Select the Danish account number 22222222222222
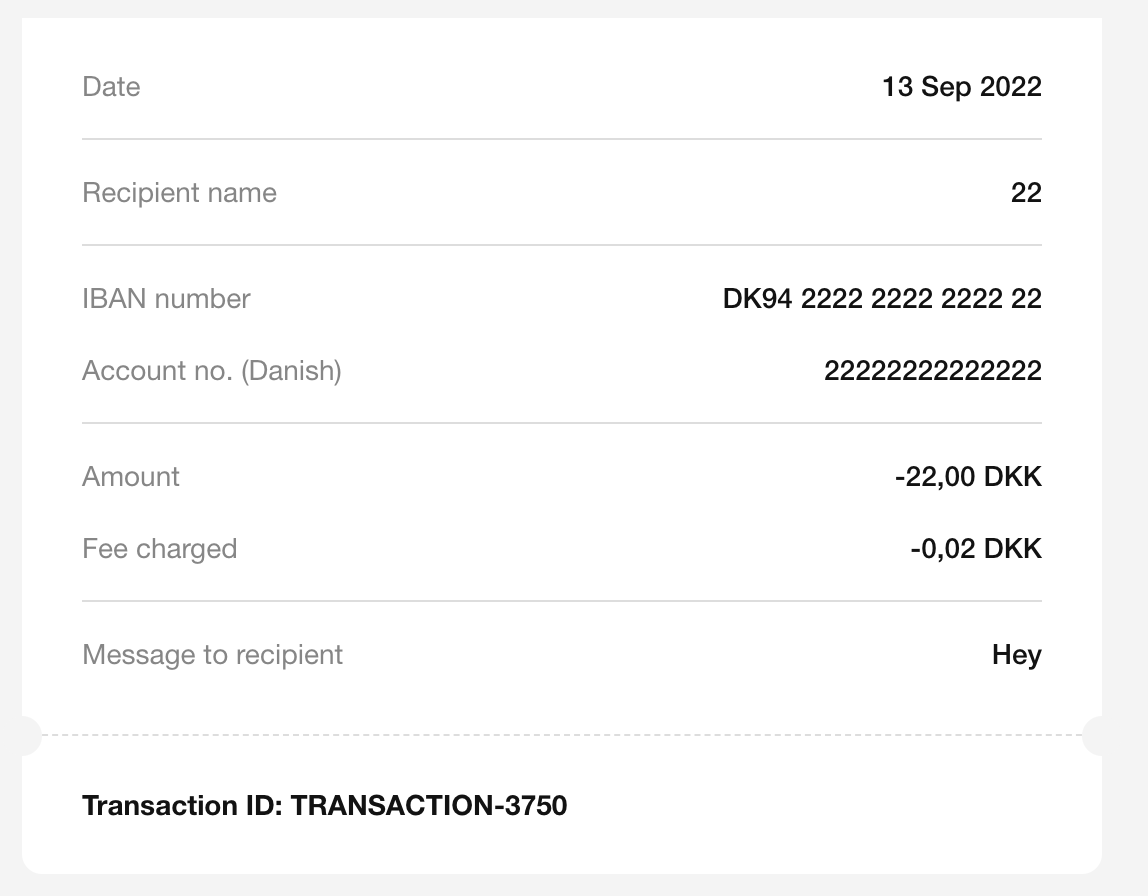Screen dimensions: 1148x896 coord(933,371)
